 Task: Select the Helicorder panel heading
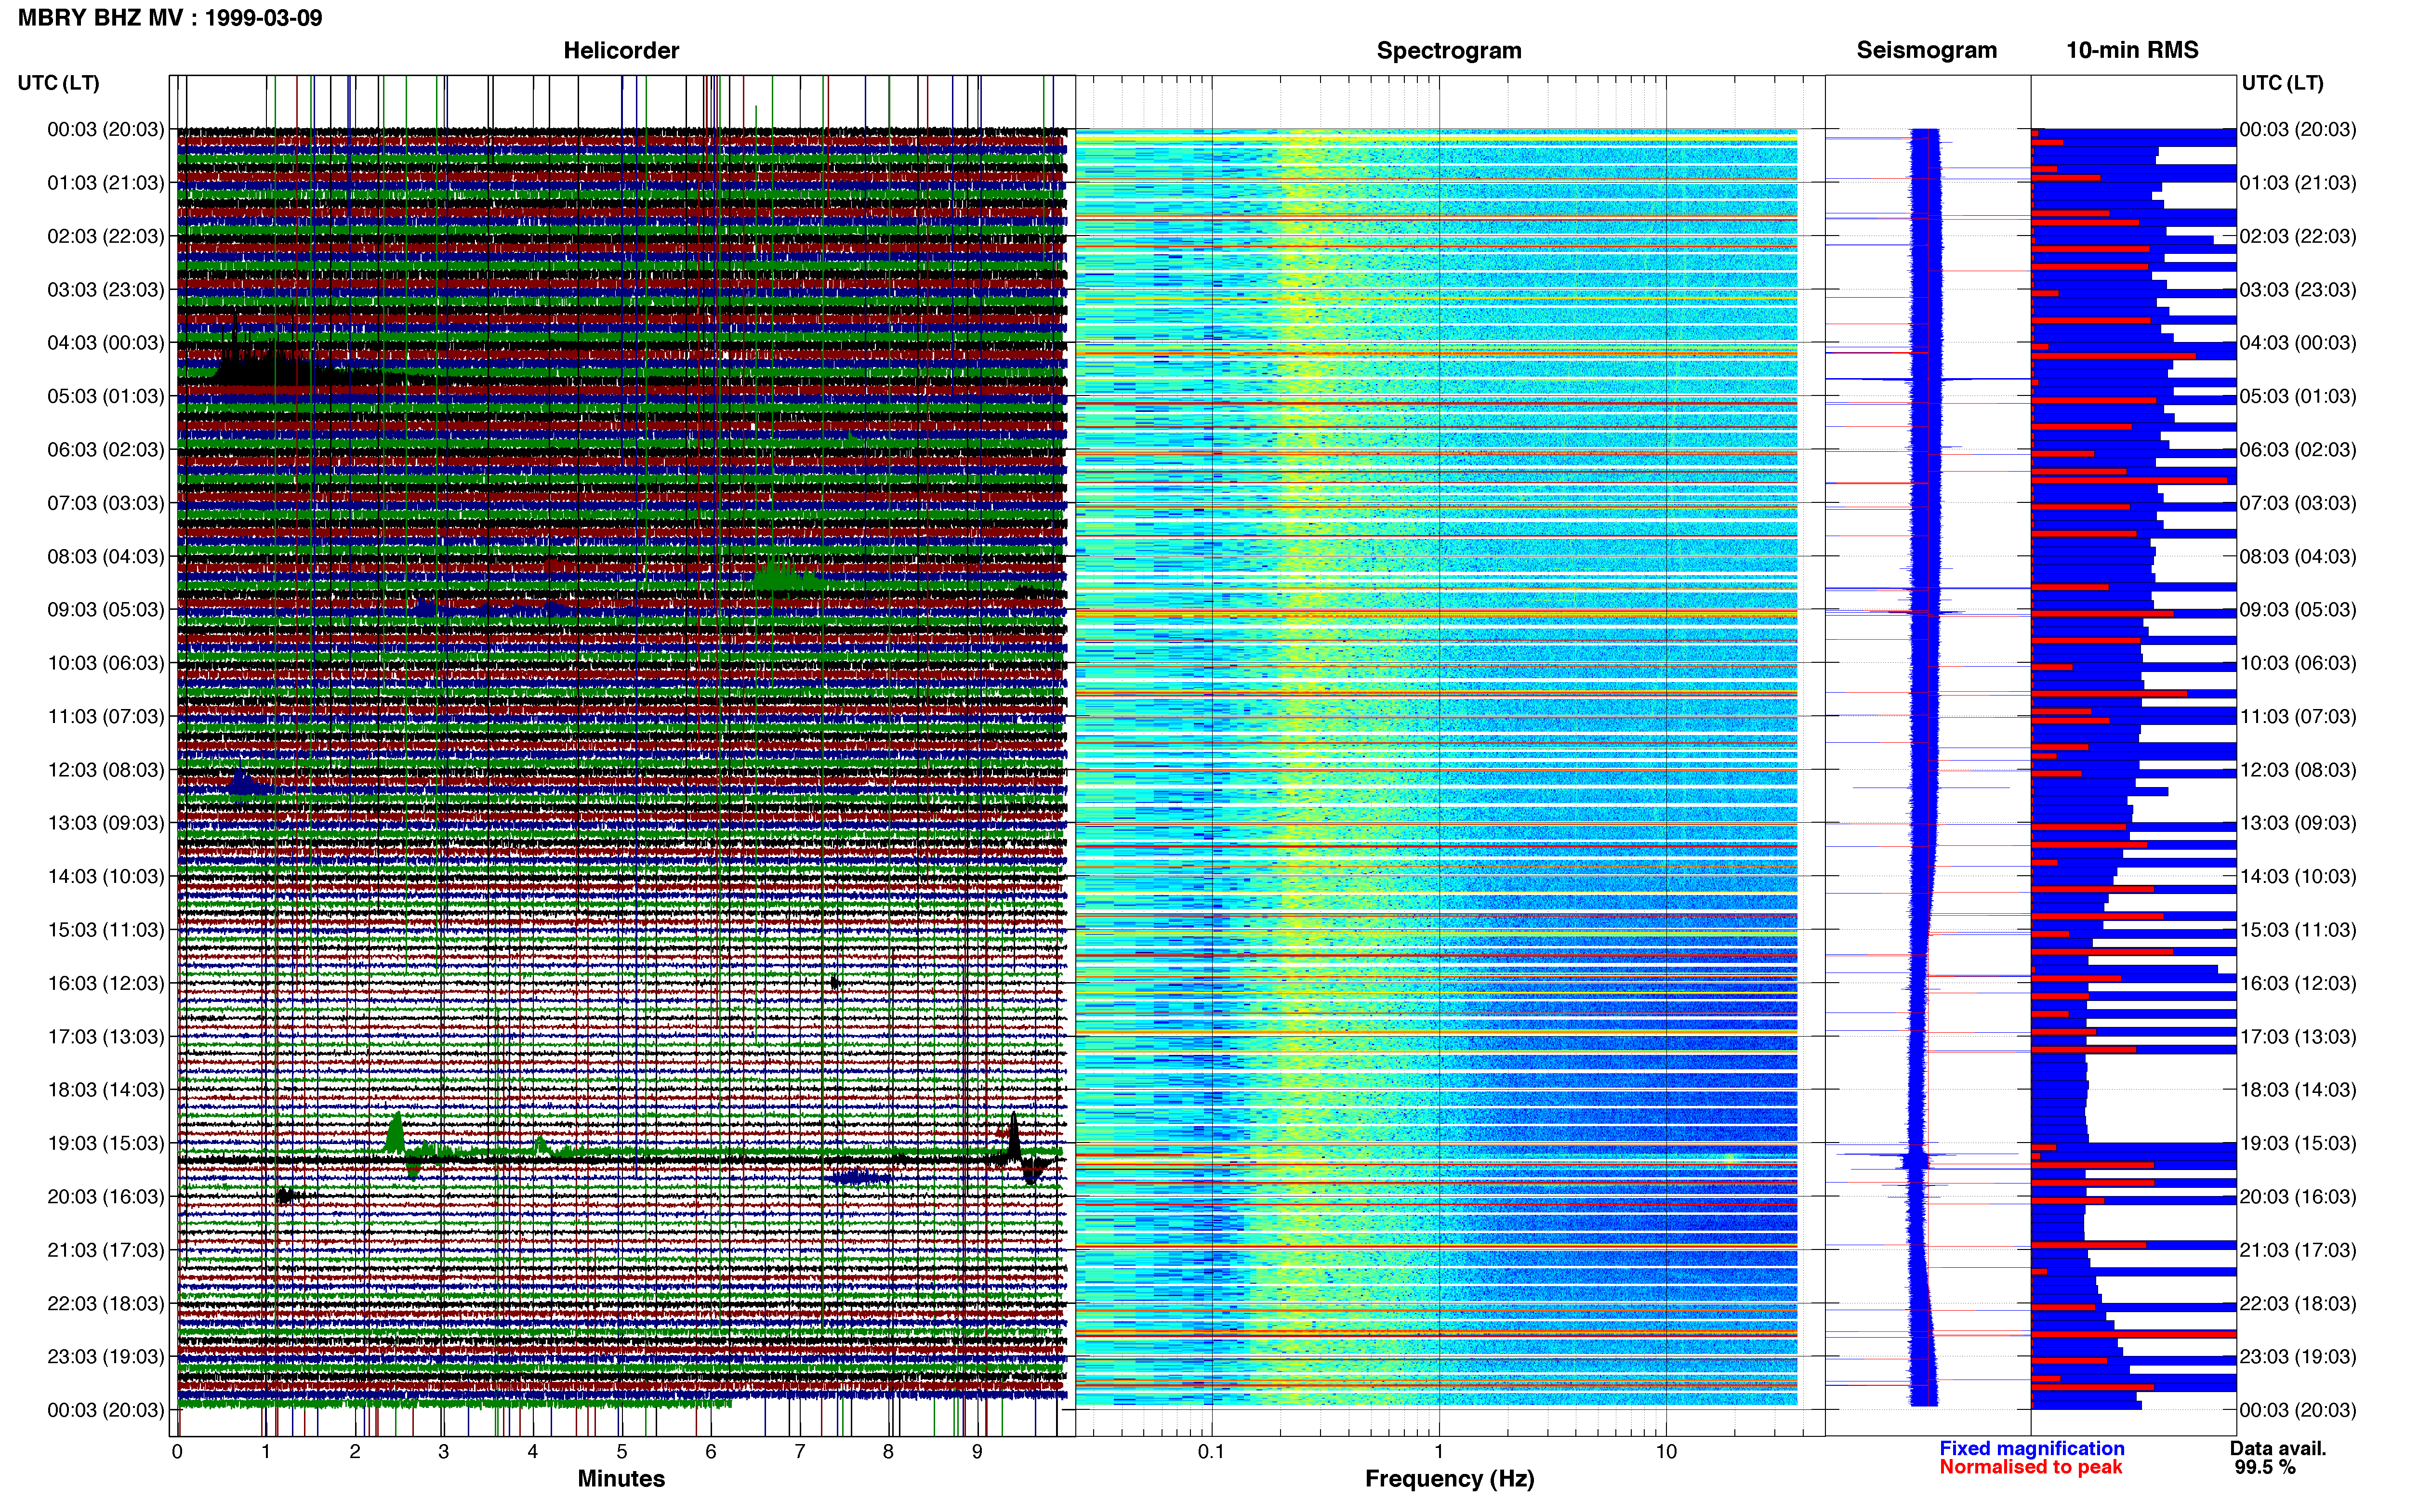tap(621, 50)
